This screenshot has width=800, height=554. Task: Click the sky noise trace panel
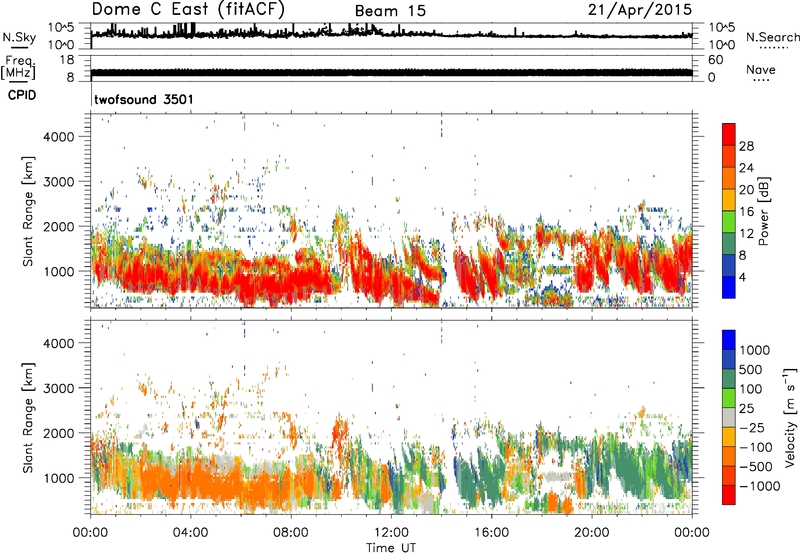391,36
